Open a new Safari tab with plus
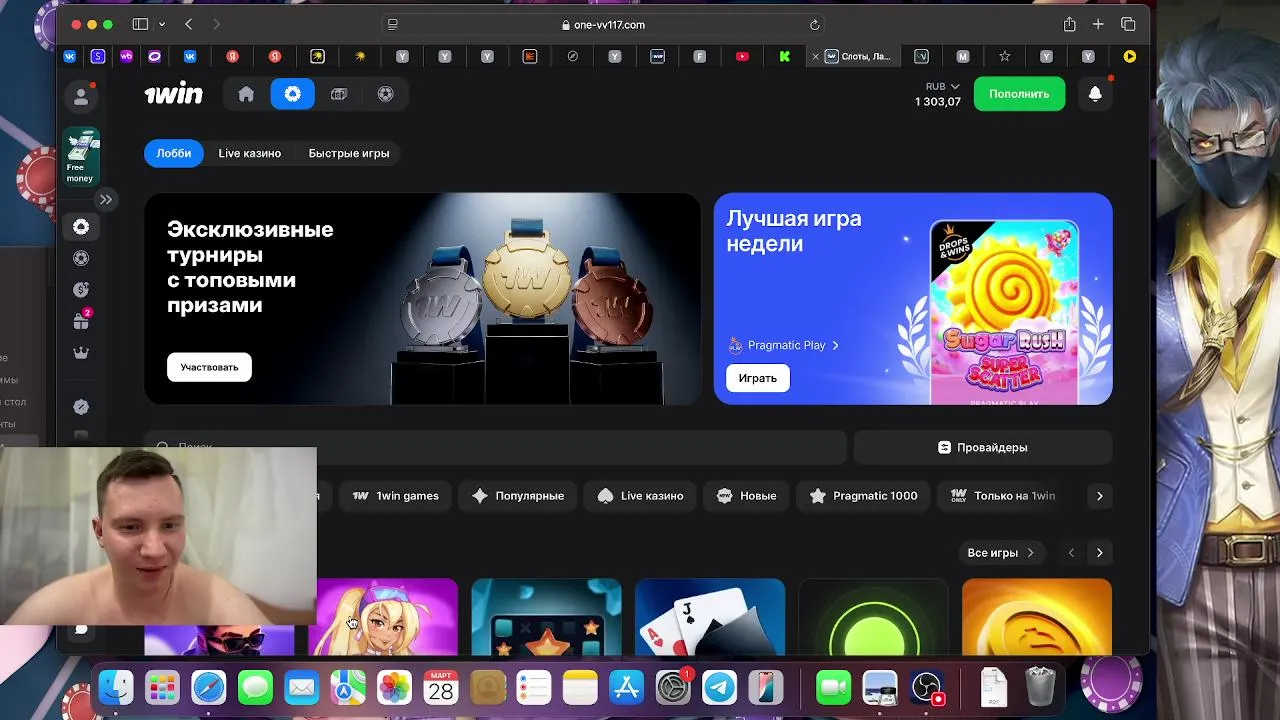Screen dimensions: 1280x720 [x=1098, y=24]
